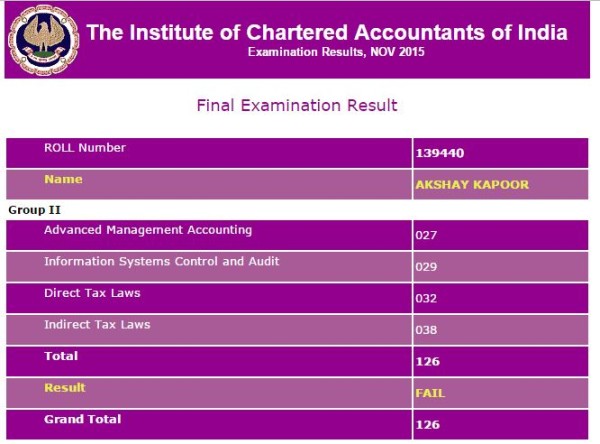Click the score 027 cell

(426, 237)
